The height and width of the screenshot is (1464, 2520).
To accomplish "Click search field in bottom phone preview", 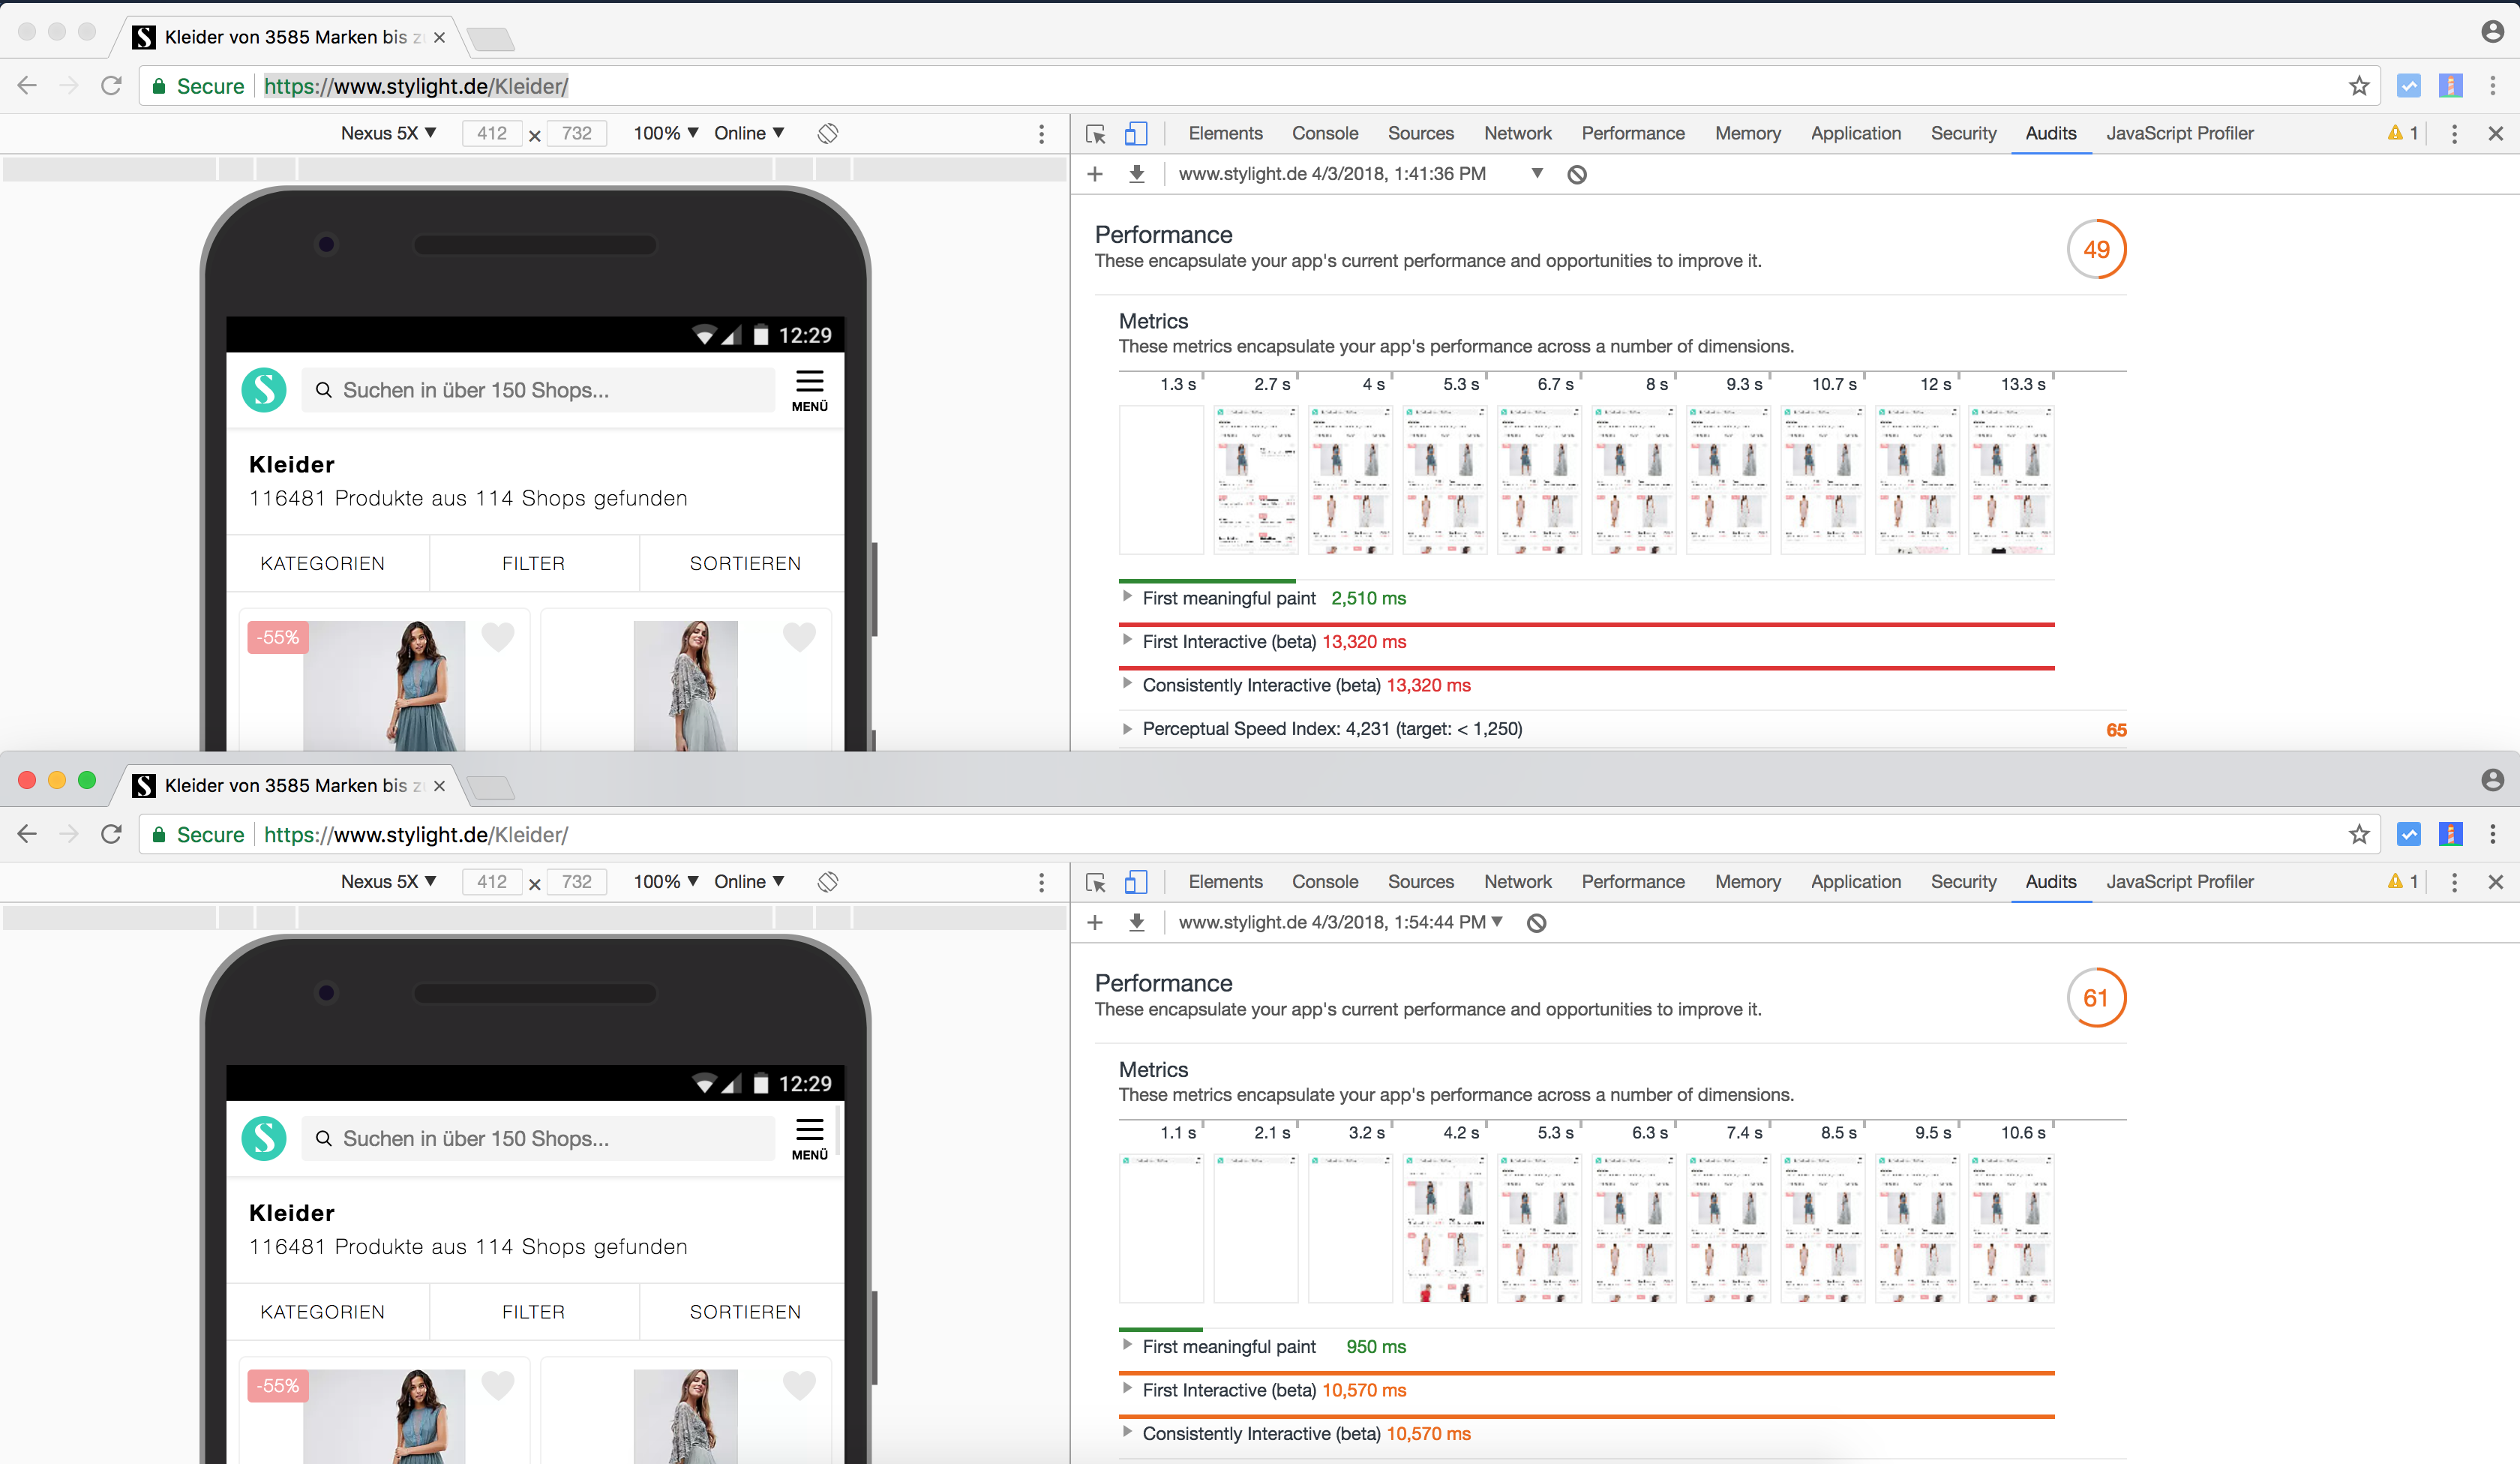I will tap(538, 1139).
